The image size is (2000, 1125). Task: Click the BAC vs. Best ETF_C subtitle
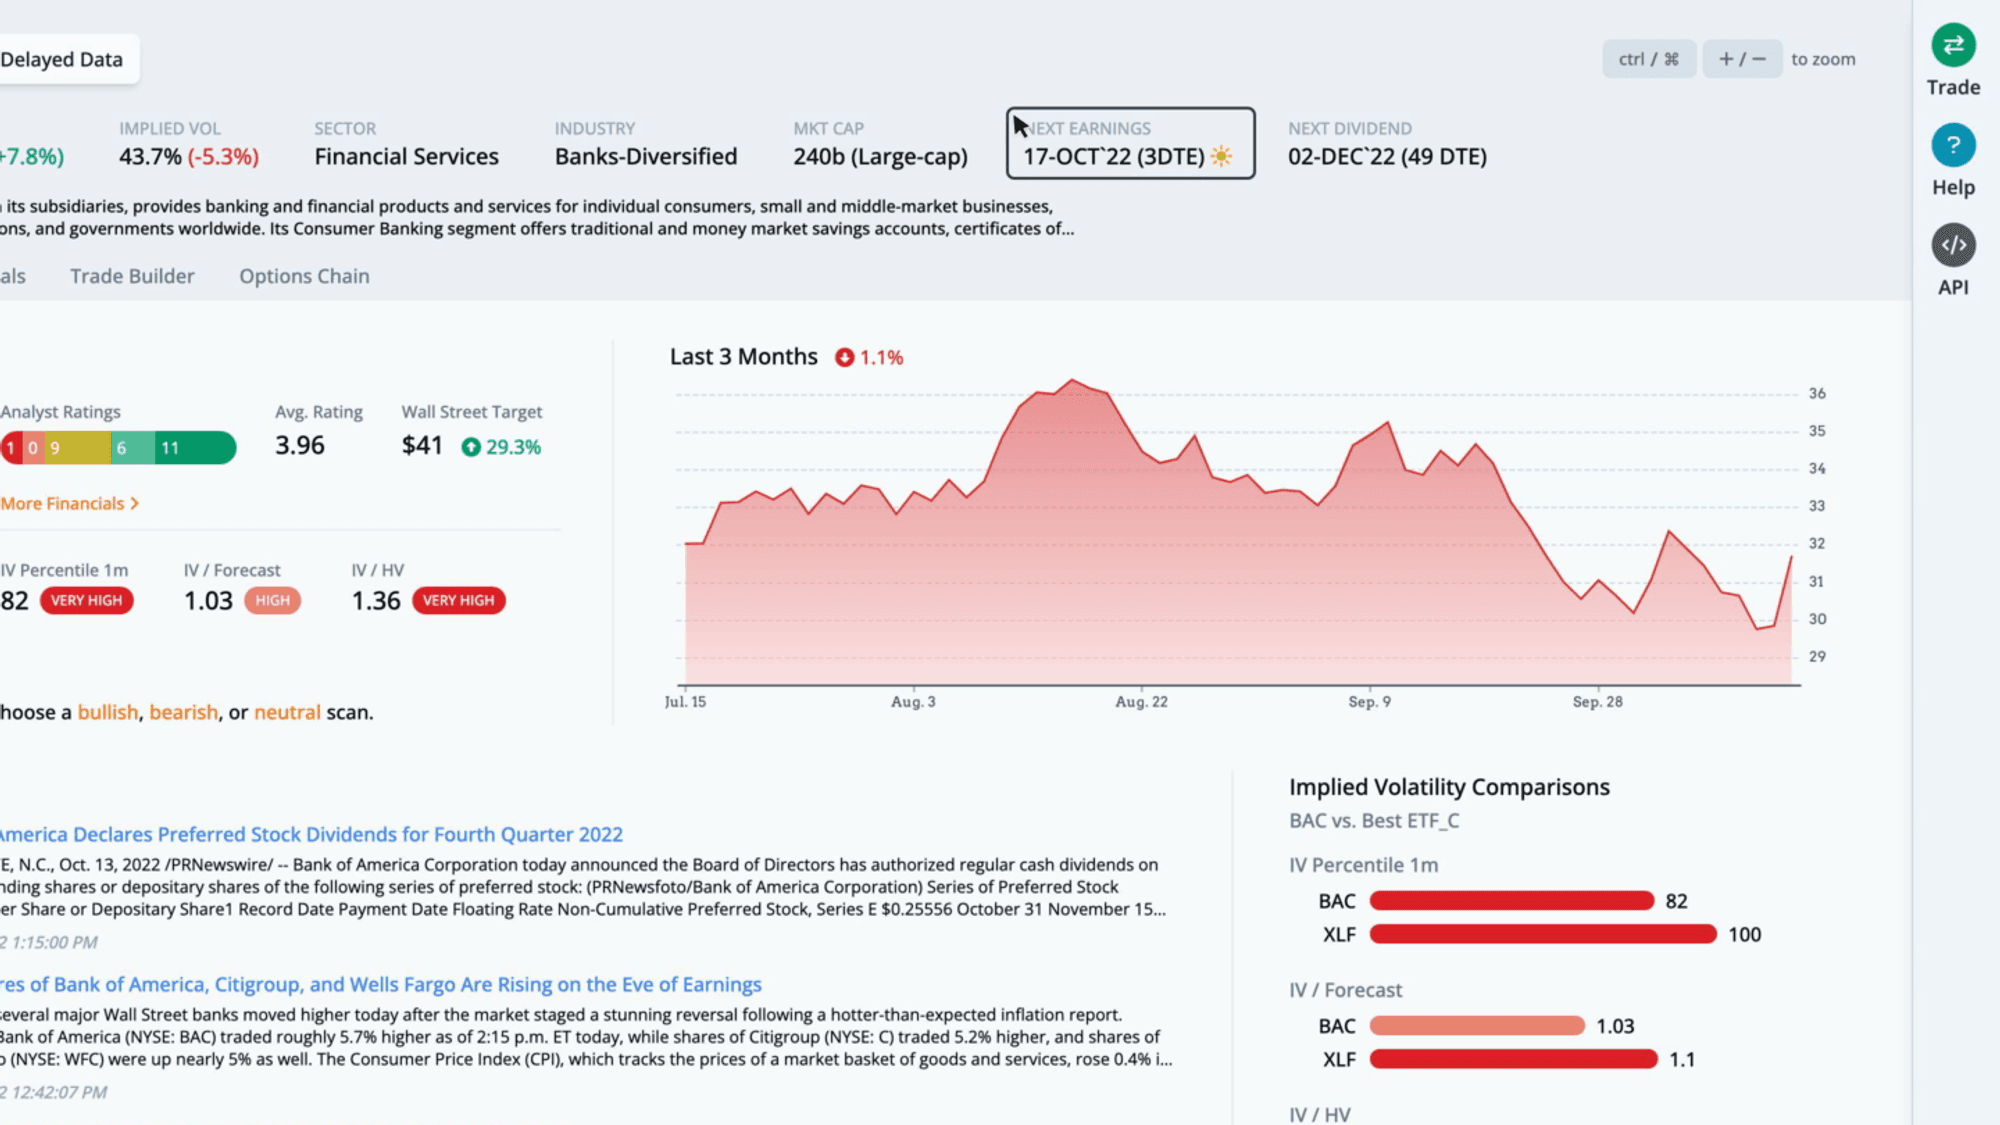pos(1374,821)
